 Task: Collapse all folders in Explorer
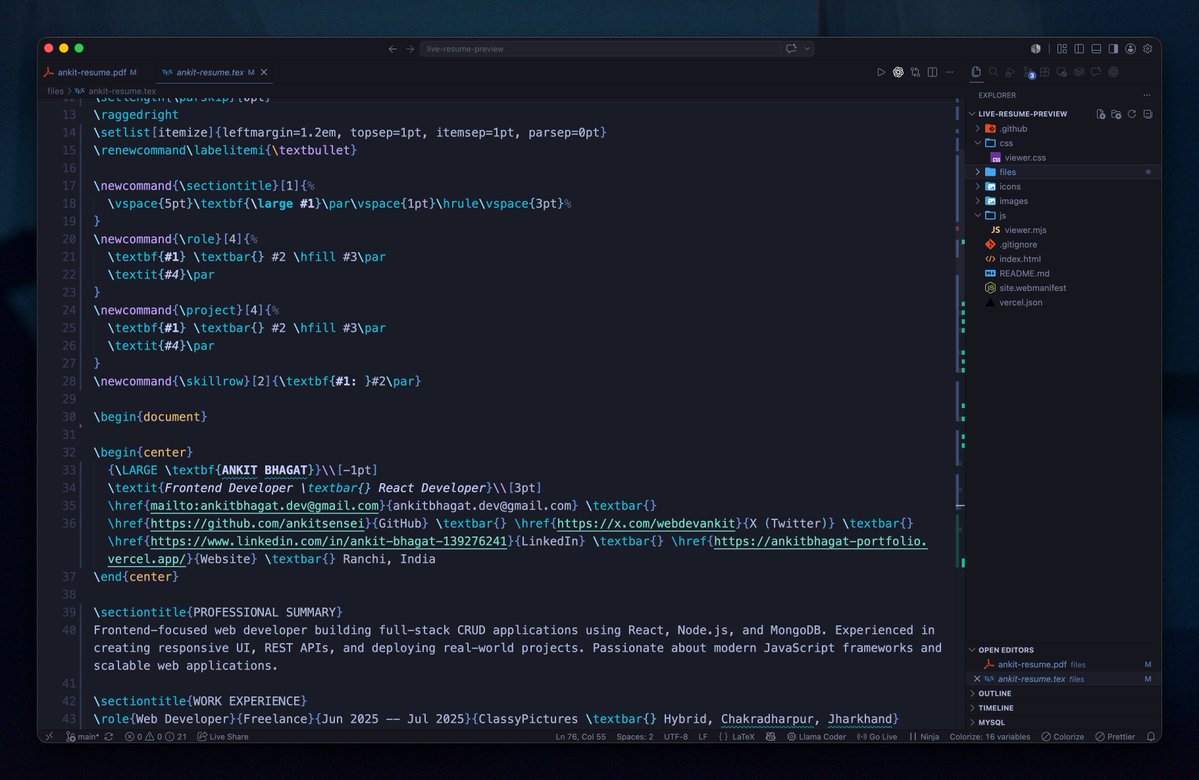1148,114
